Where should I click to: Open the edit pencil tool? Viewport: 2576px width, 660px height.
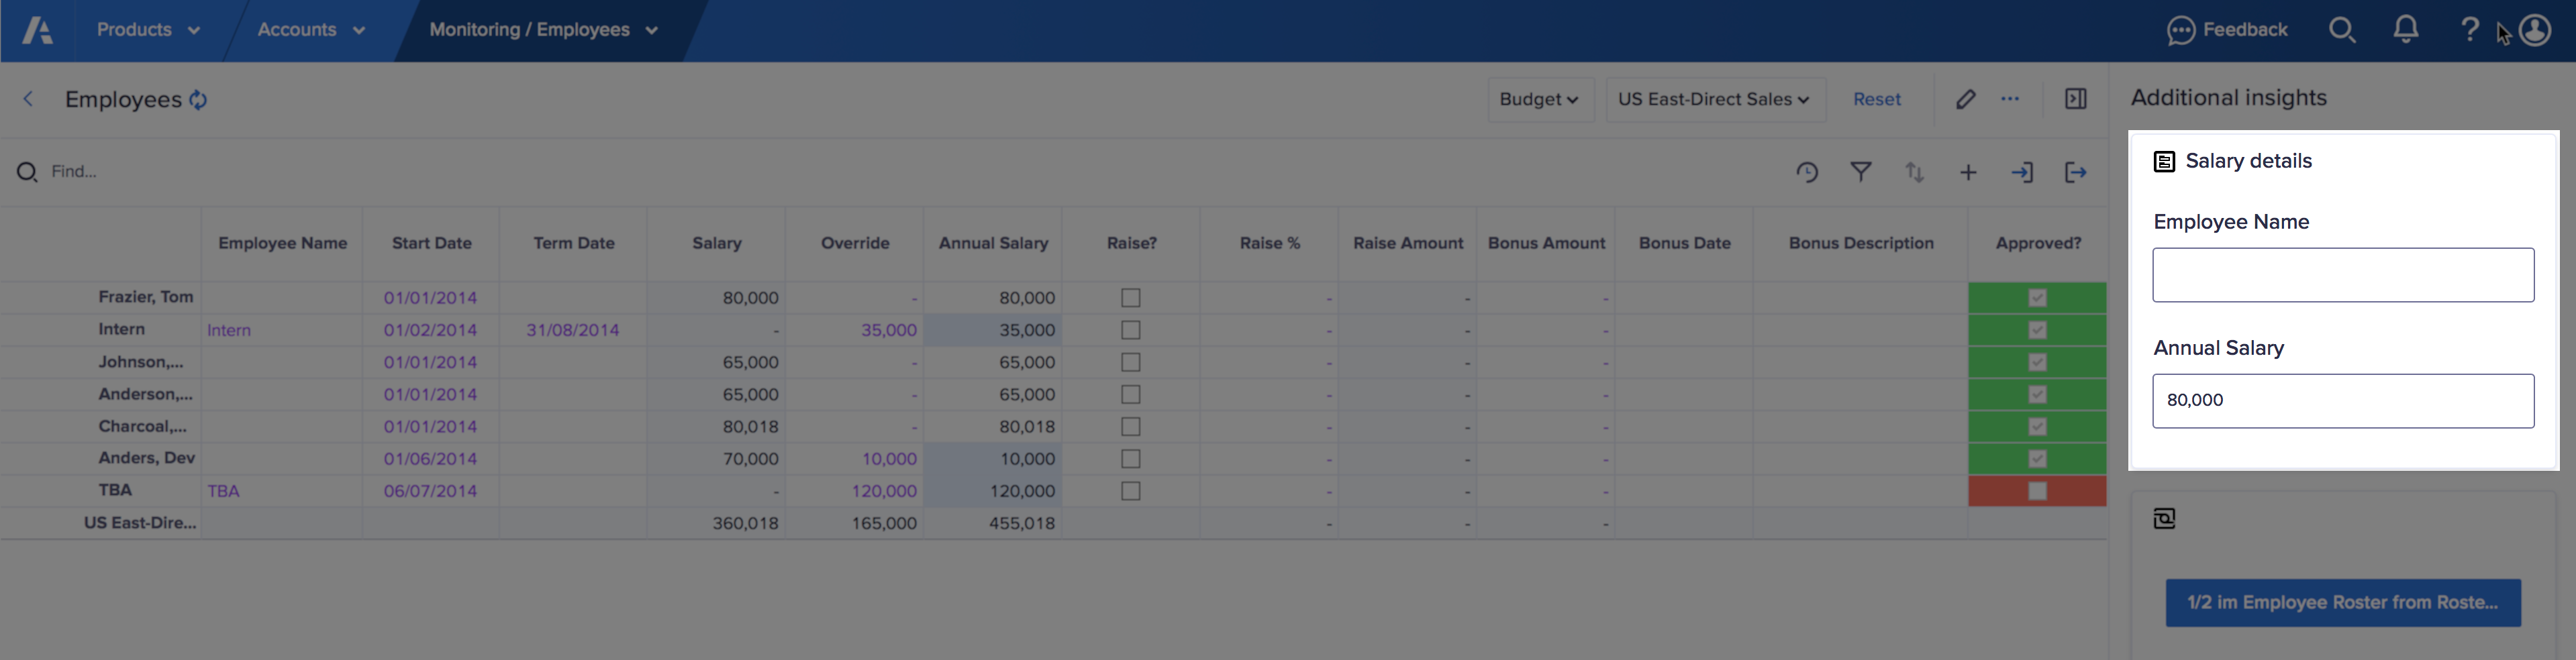point(1966,99)
